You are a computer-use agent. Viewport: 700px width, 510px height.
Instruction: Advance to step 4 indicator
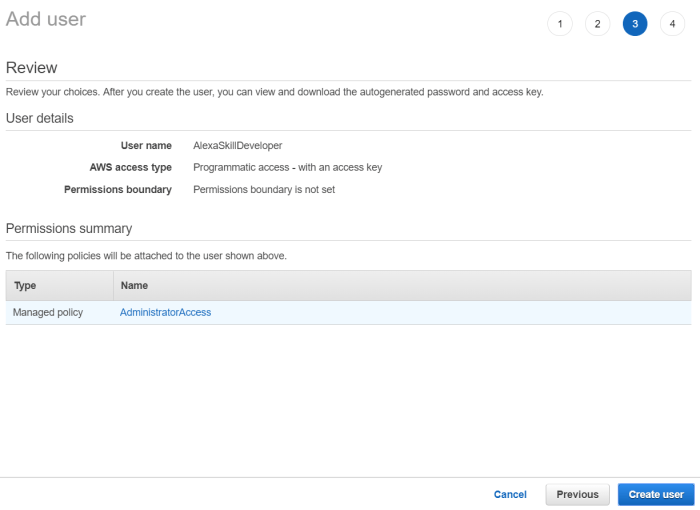click(673, 24)
